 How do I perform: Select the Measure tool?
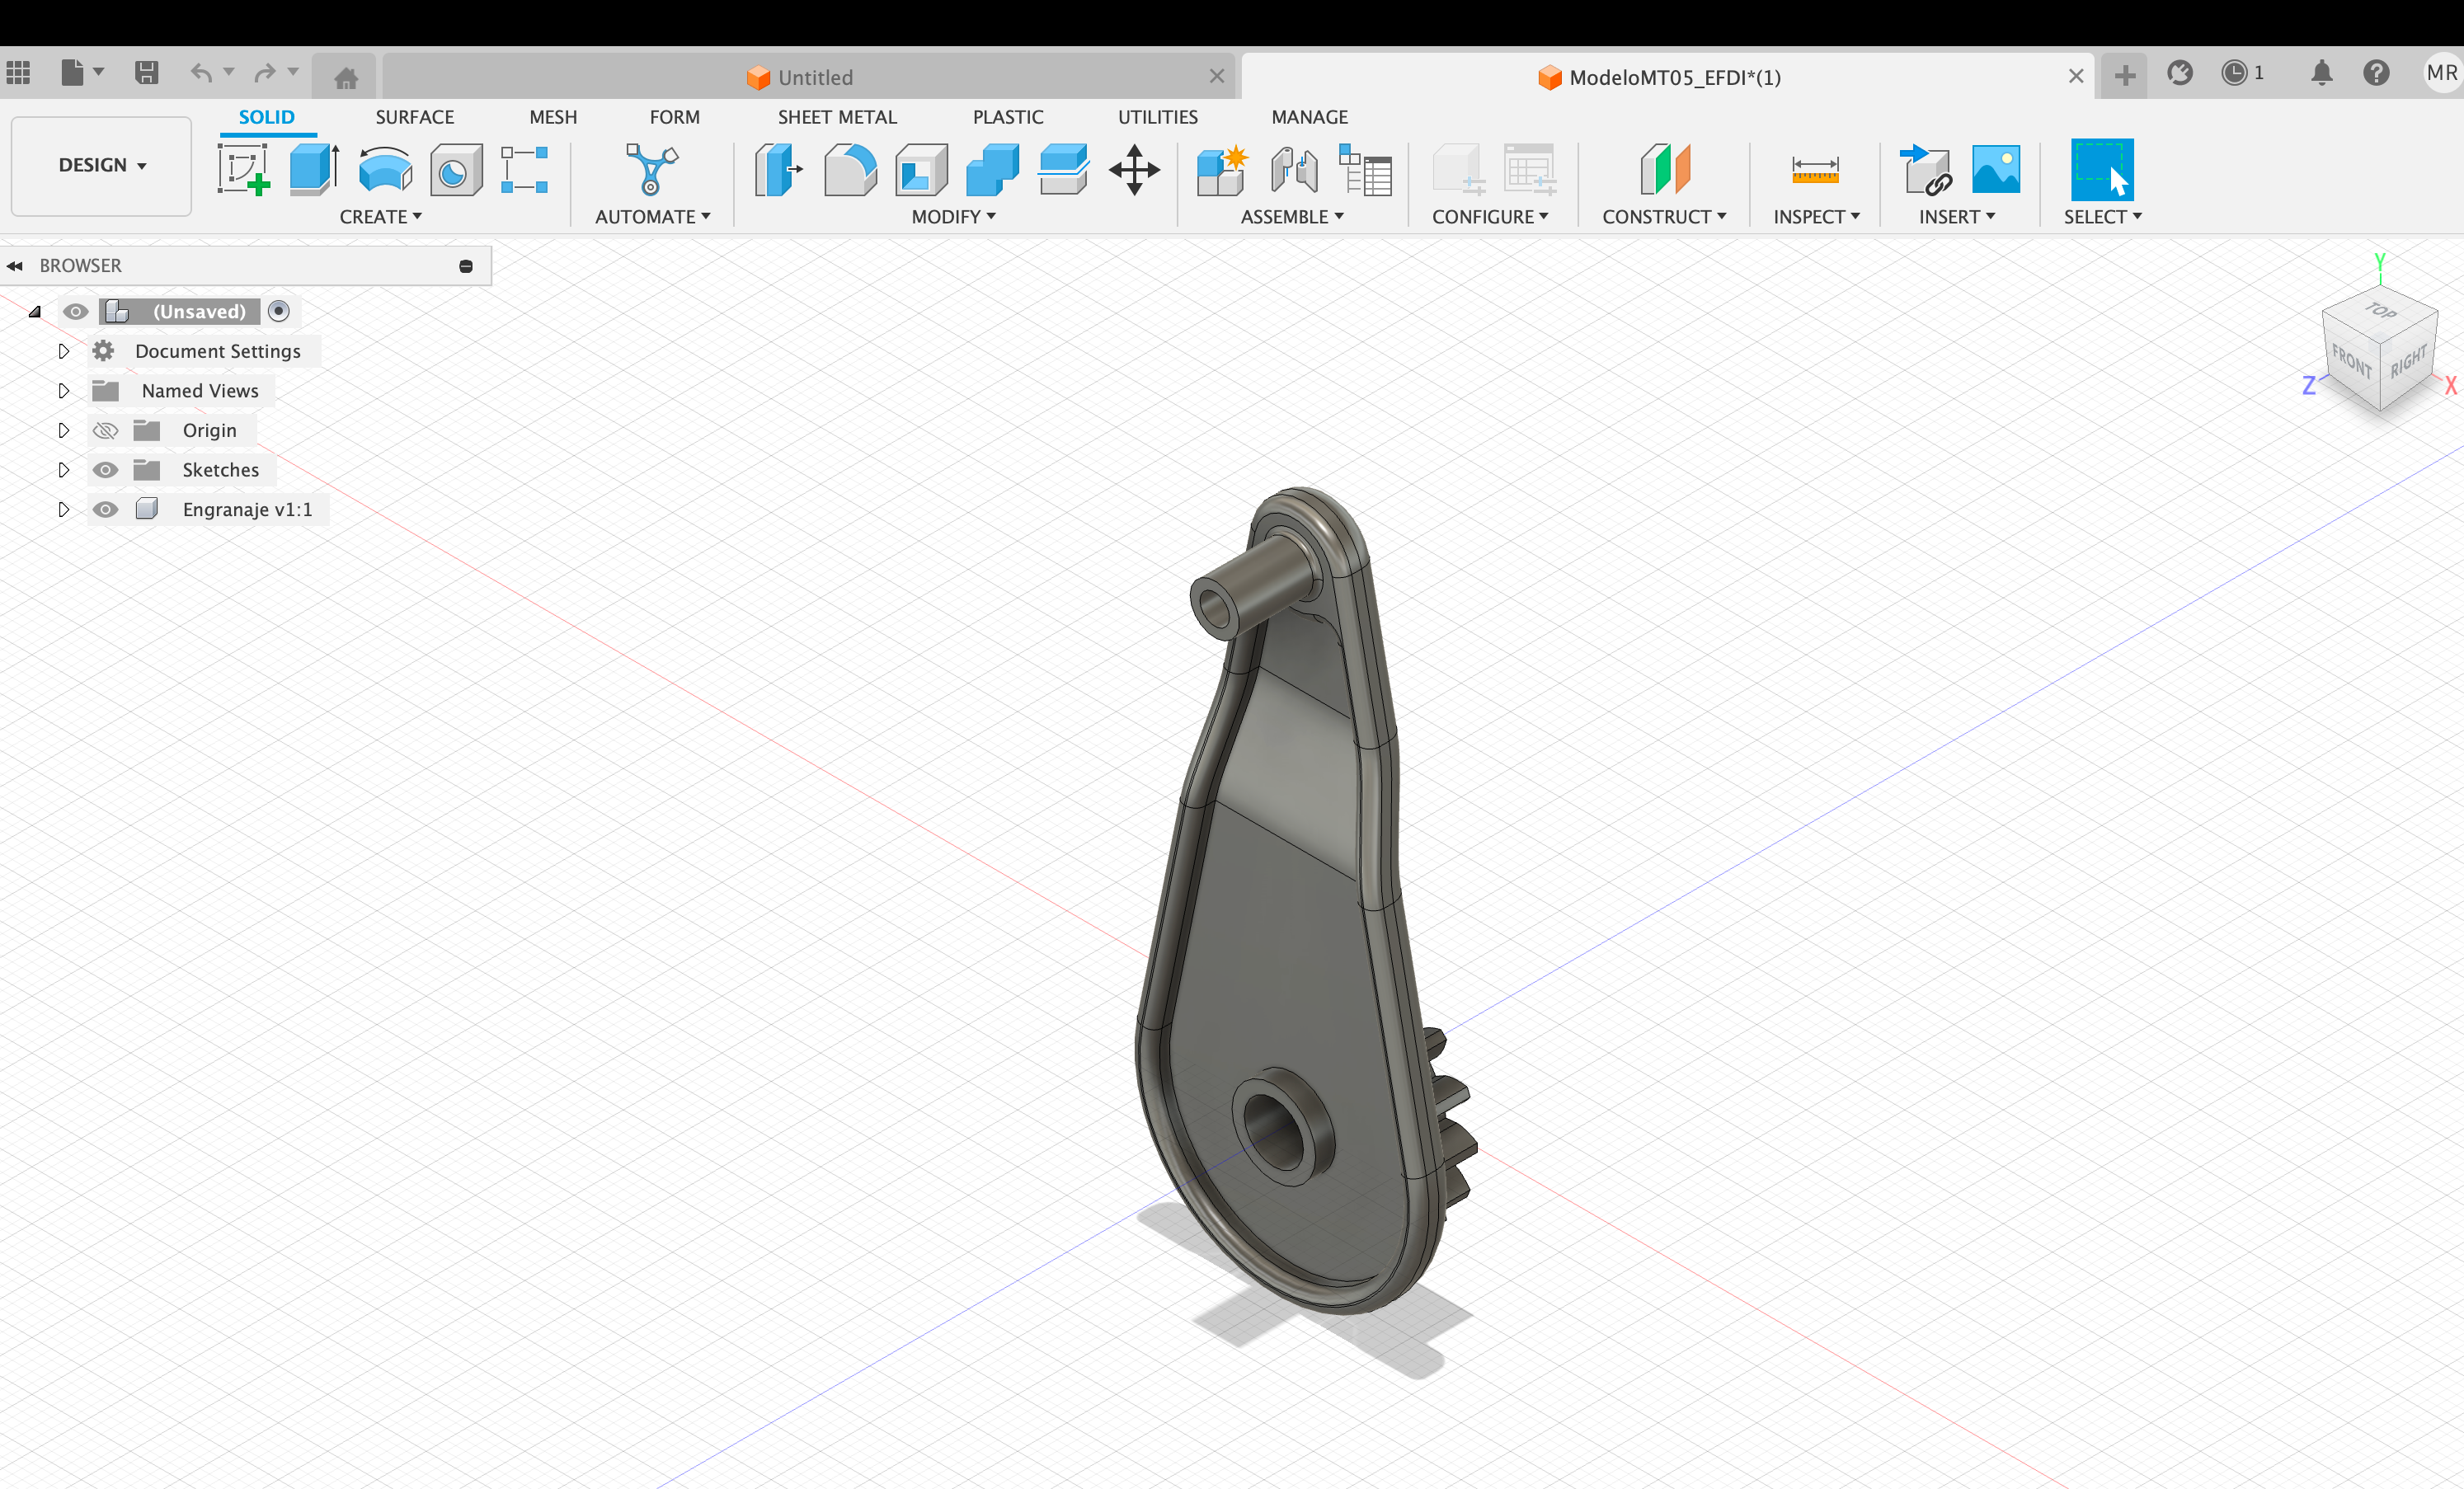pyautogui.click(x=1815, y=169)
